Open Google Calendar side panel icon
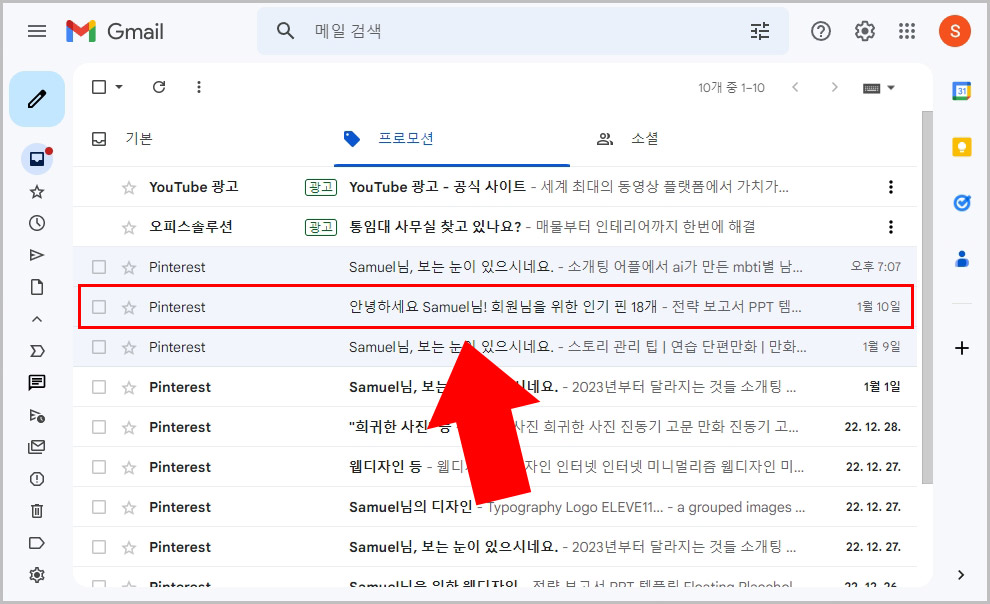Viewport: 990px width, 604px height. 962,91
